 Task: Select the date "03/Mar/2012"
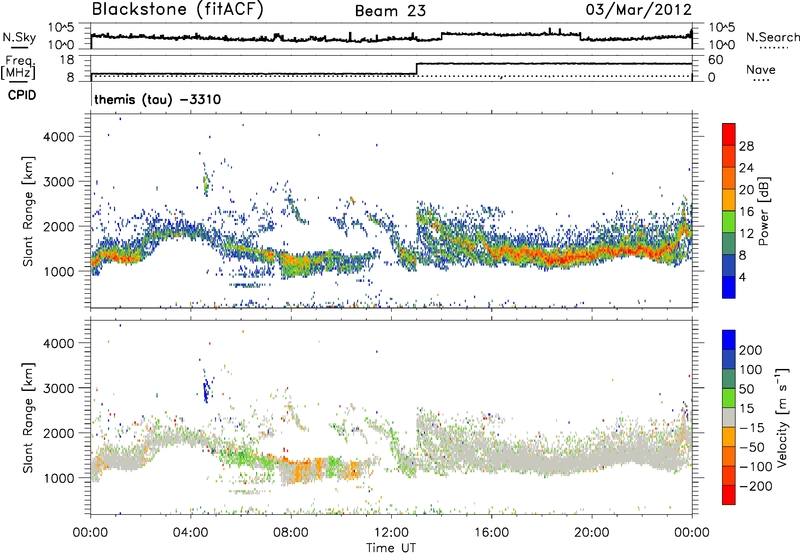point(639,10)
